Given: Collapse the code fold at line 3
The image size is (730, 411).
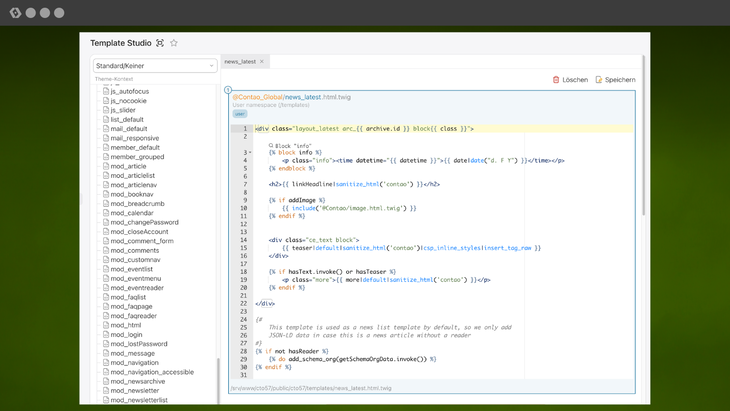Looking at the screenshot, I should [249, 153].
